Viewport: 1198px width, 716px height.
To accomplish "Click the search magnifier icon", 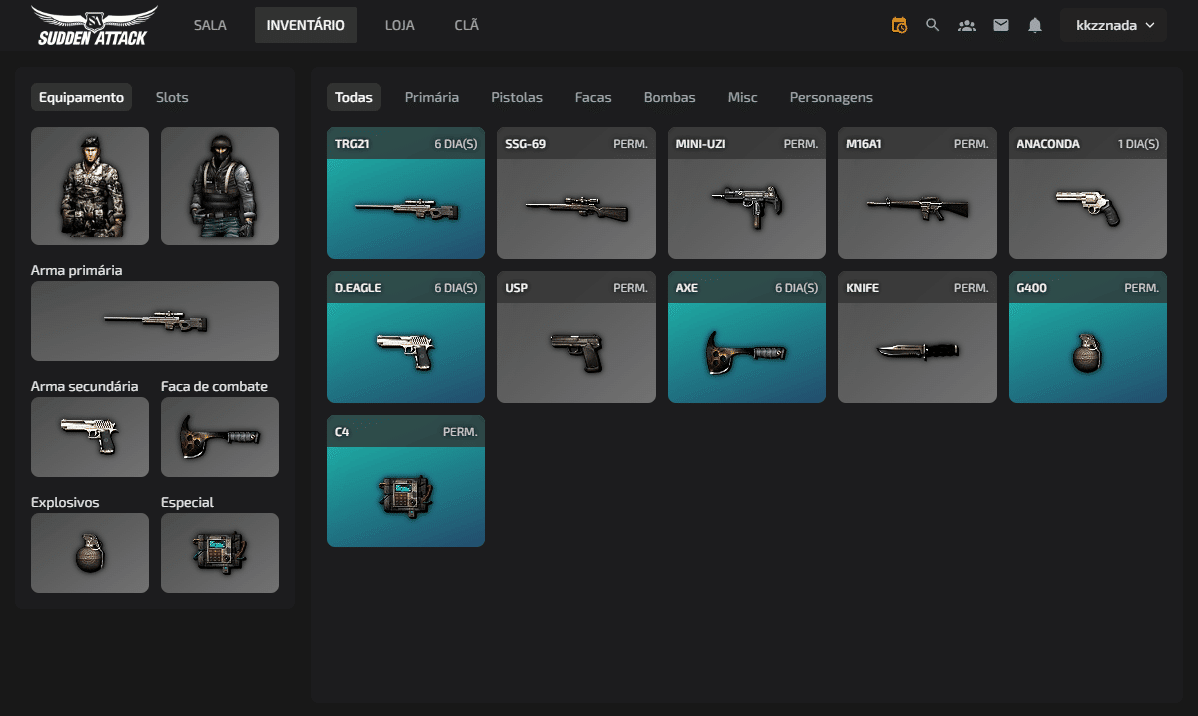I will [932, 25].
